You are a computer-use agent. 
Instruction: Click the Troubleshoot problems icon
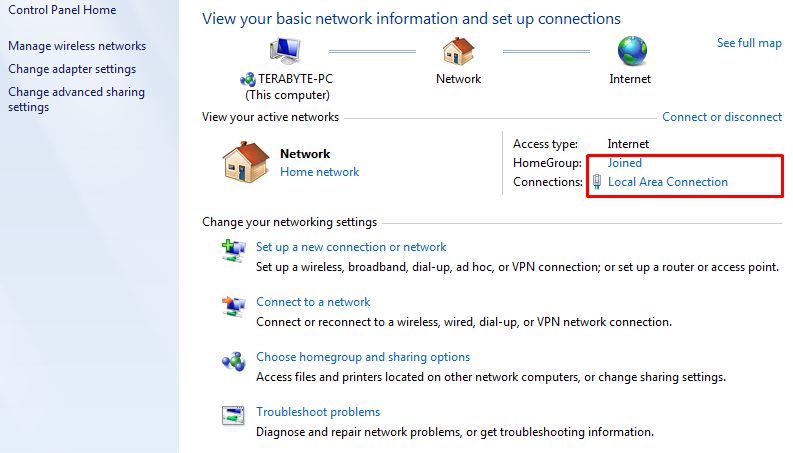click(x=233, y=416)
